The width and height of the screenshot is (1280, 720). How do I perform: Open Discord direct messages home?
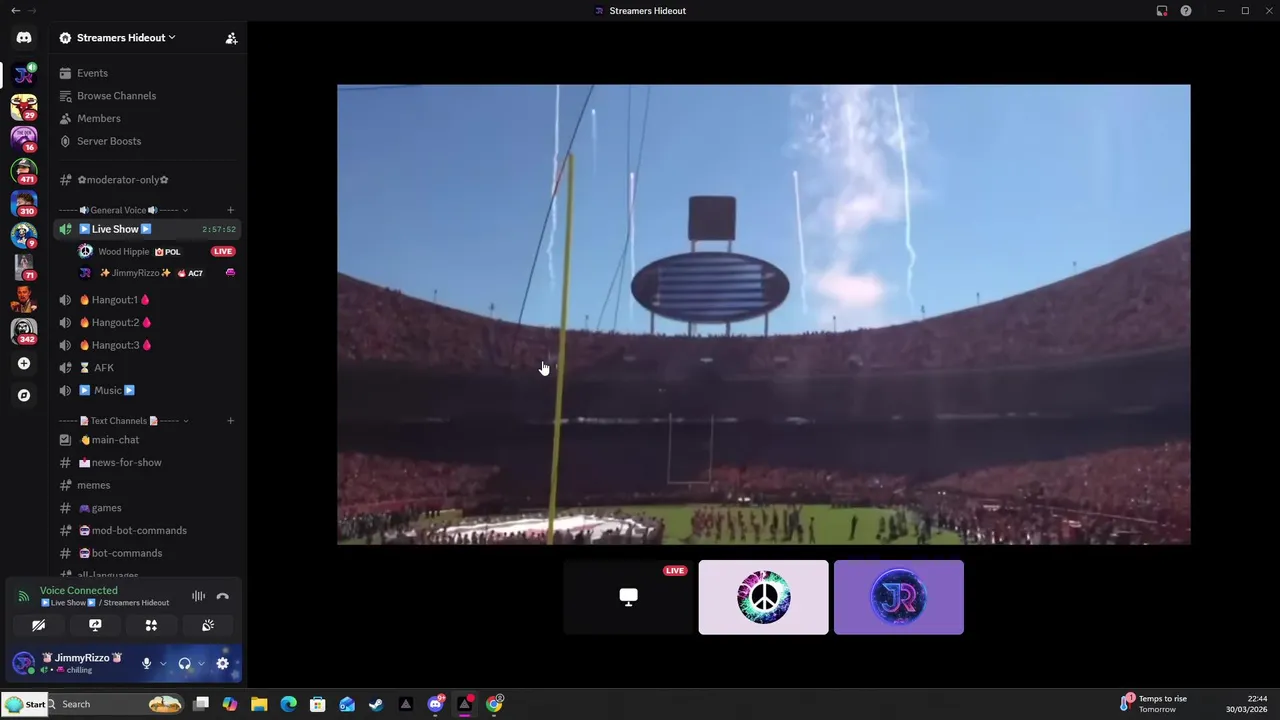[x=24, y=38]
